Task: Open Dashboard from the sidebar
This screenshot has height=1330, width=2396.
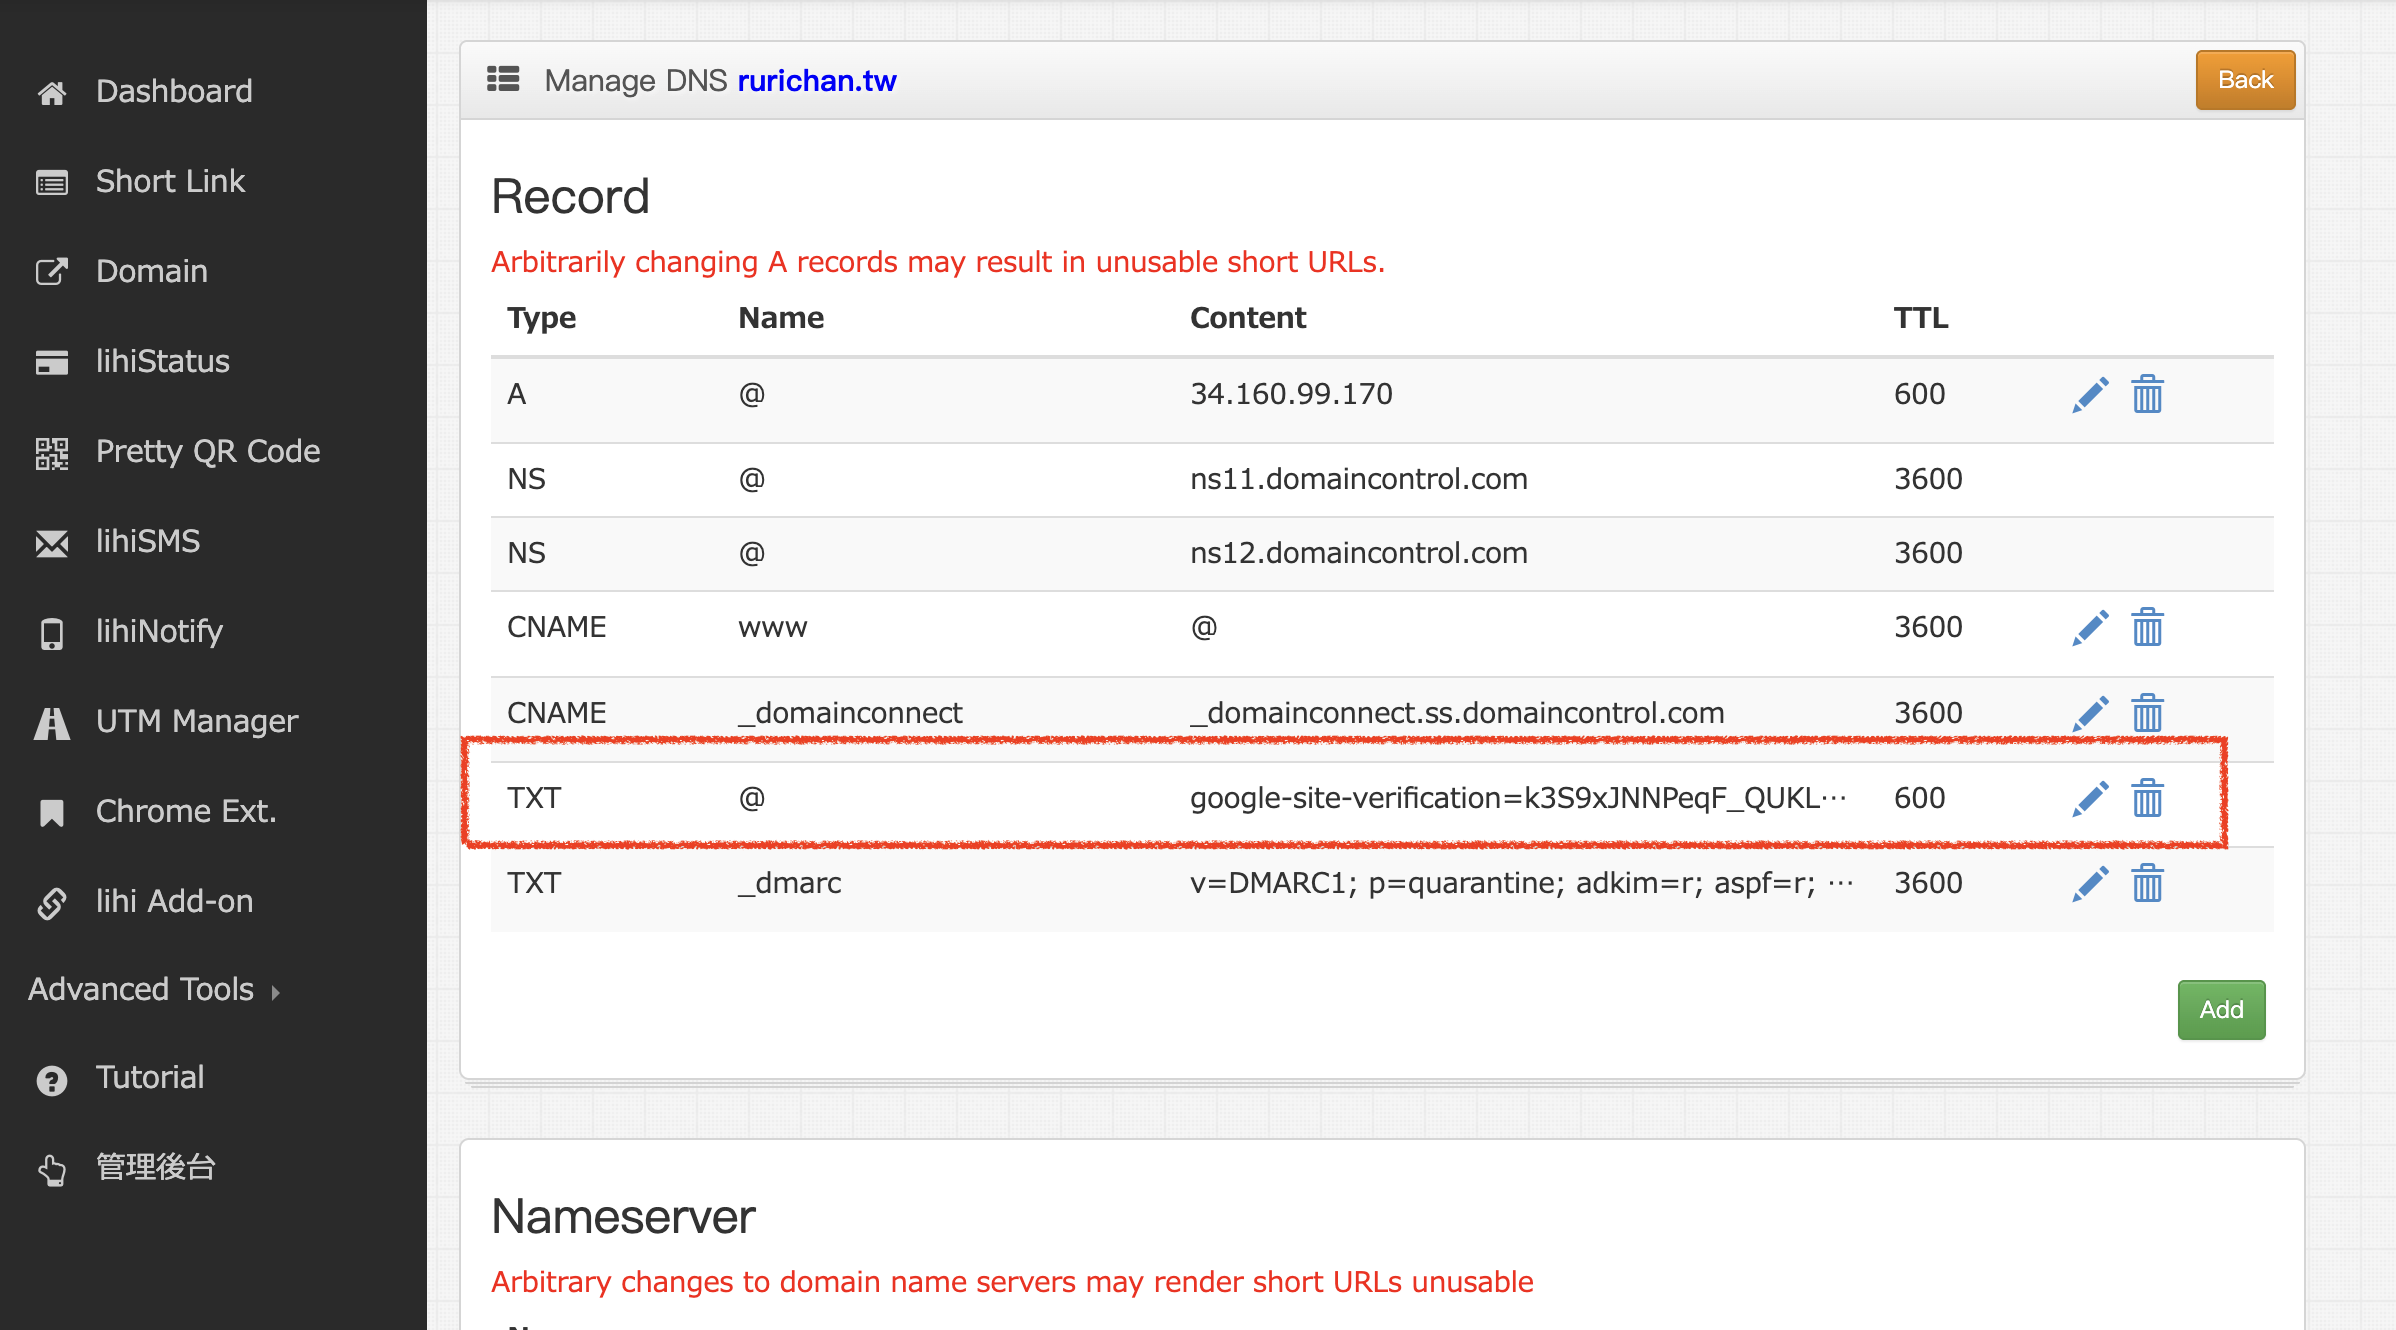Action: click(173, 91)
